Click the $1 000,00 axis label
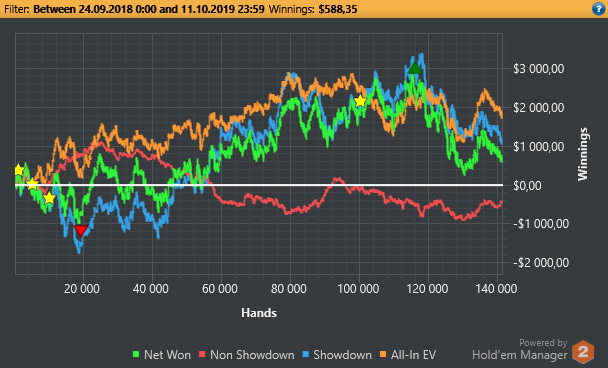The image size is (608, 368). click(539, 147)
